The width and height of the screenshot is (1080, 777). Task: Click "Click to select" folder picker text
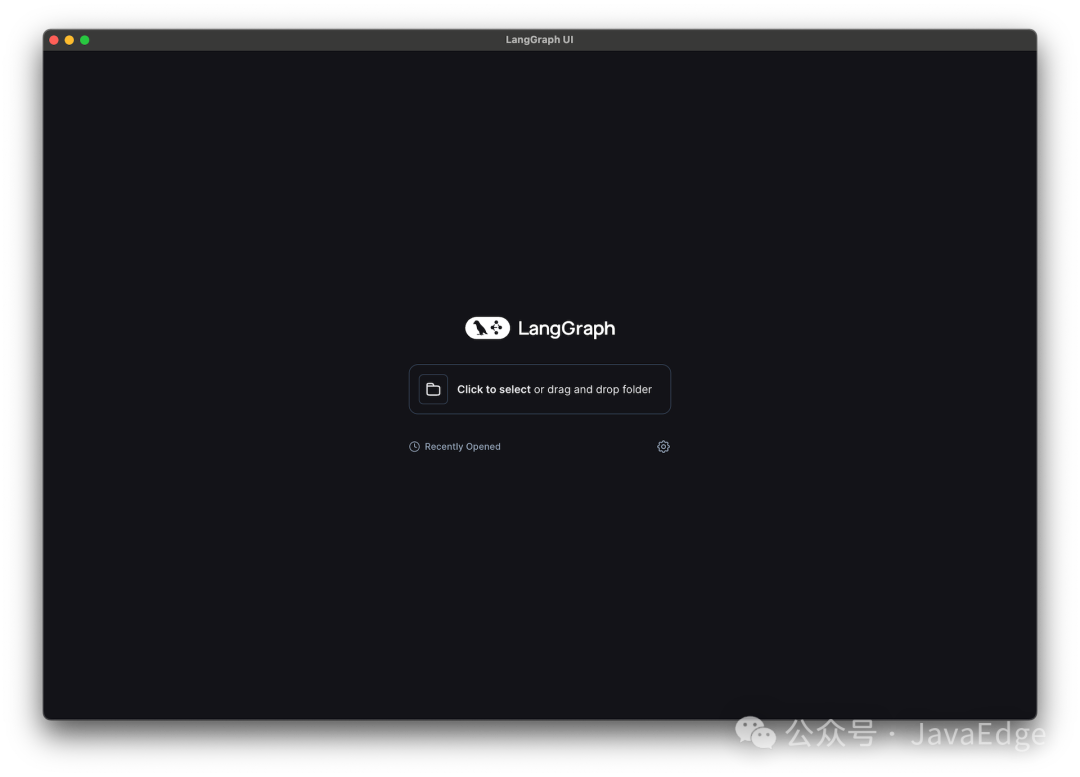(494, 389)
